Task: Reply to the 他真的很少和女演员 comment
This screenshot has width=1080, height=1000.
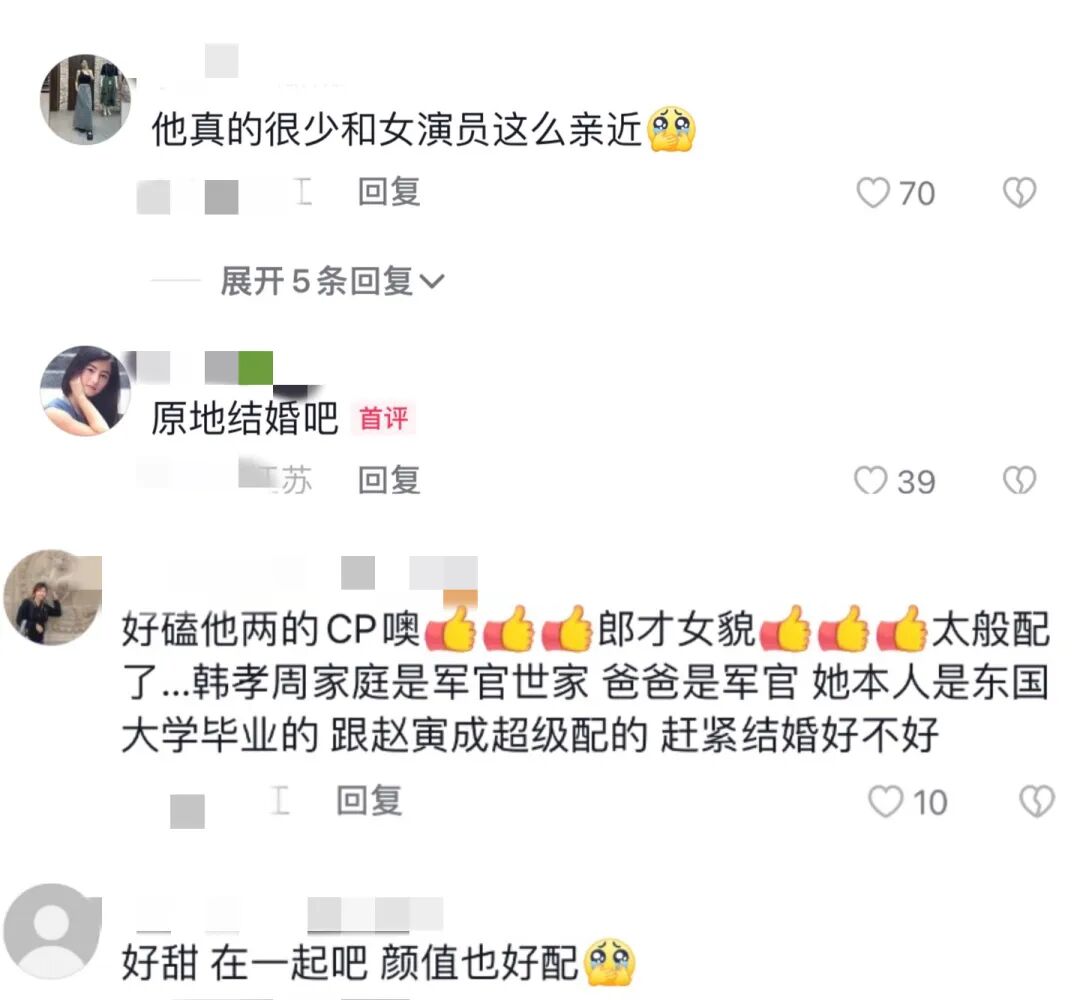Action: point(389,191)
